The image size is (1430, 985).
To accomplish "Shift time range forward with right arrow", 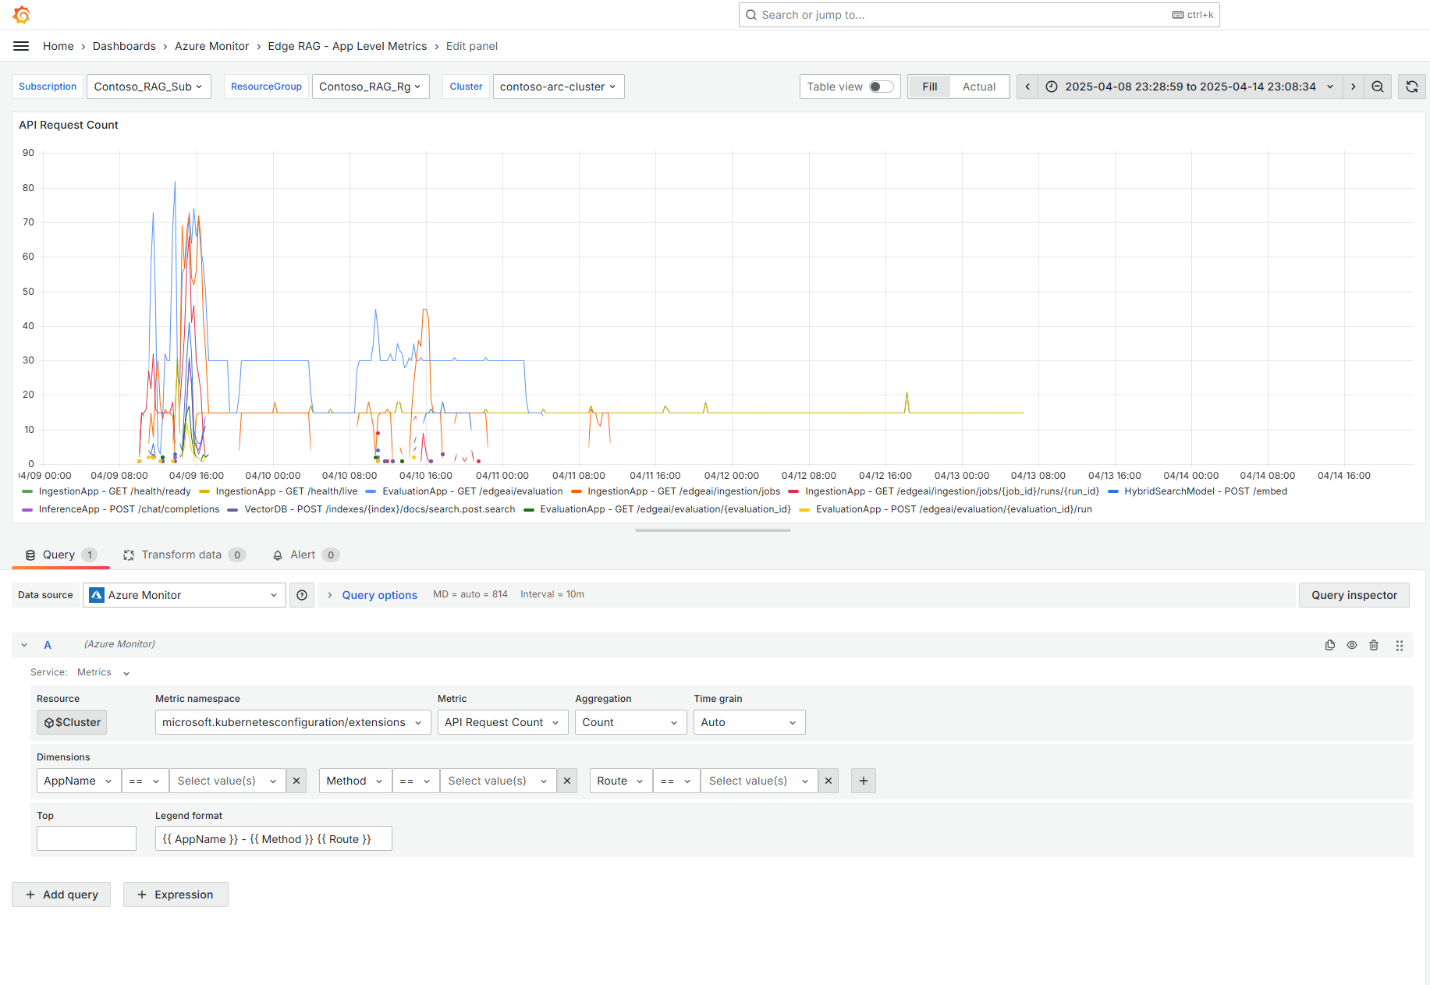I will coord(1353,87).
